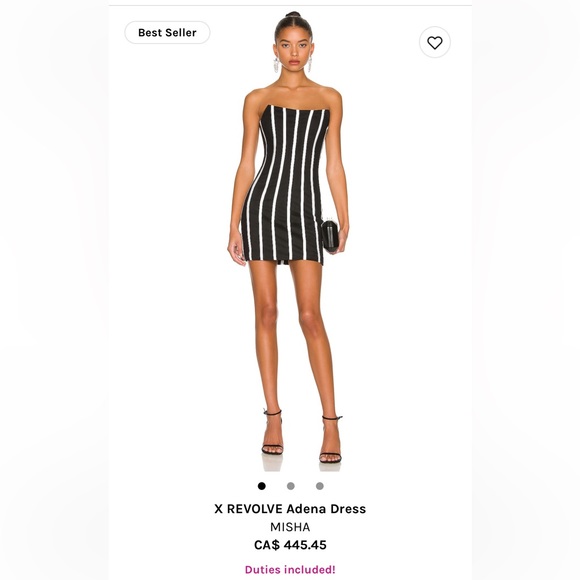Tap the Duties included! notice
The height and width of the screenshot is (580, 580).
(290, 569)
